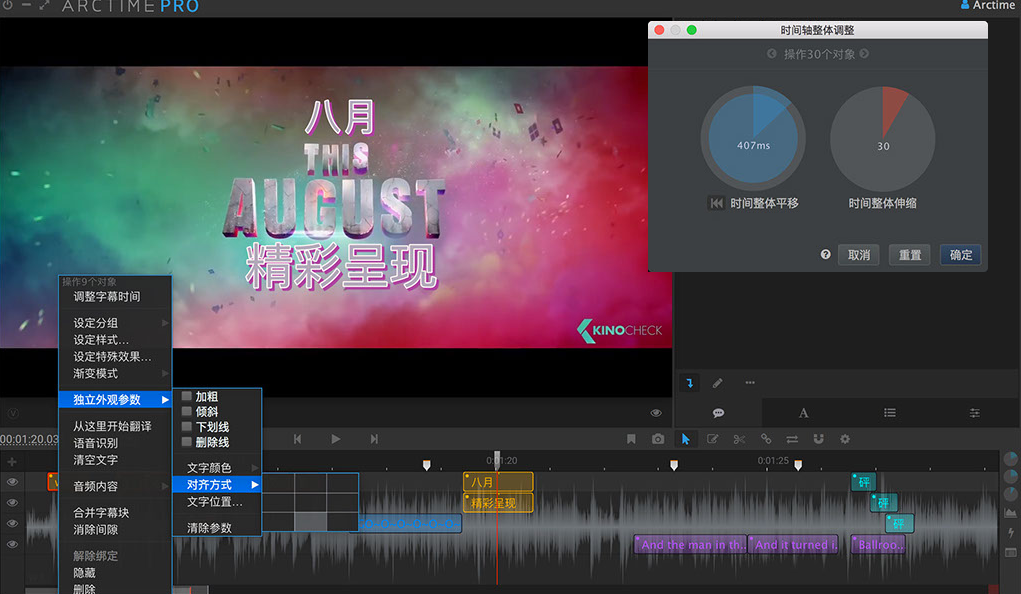
Task: Click the 407ms time shift dial
Action: [753, 138]
